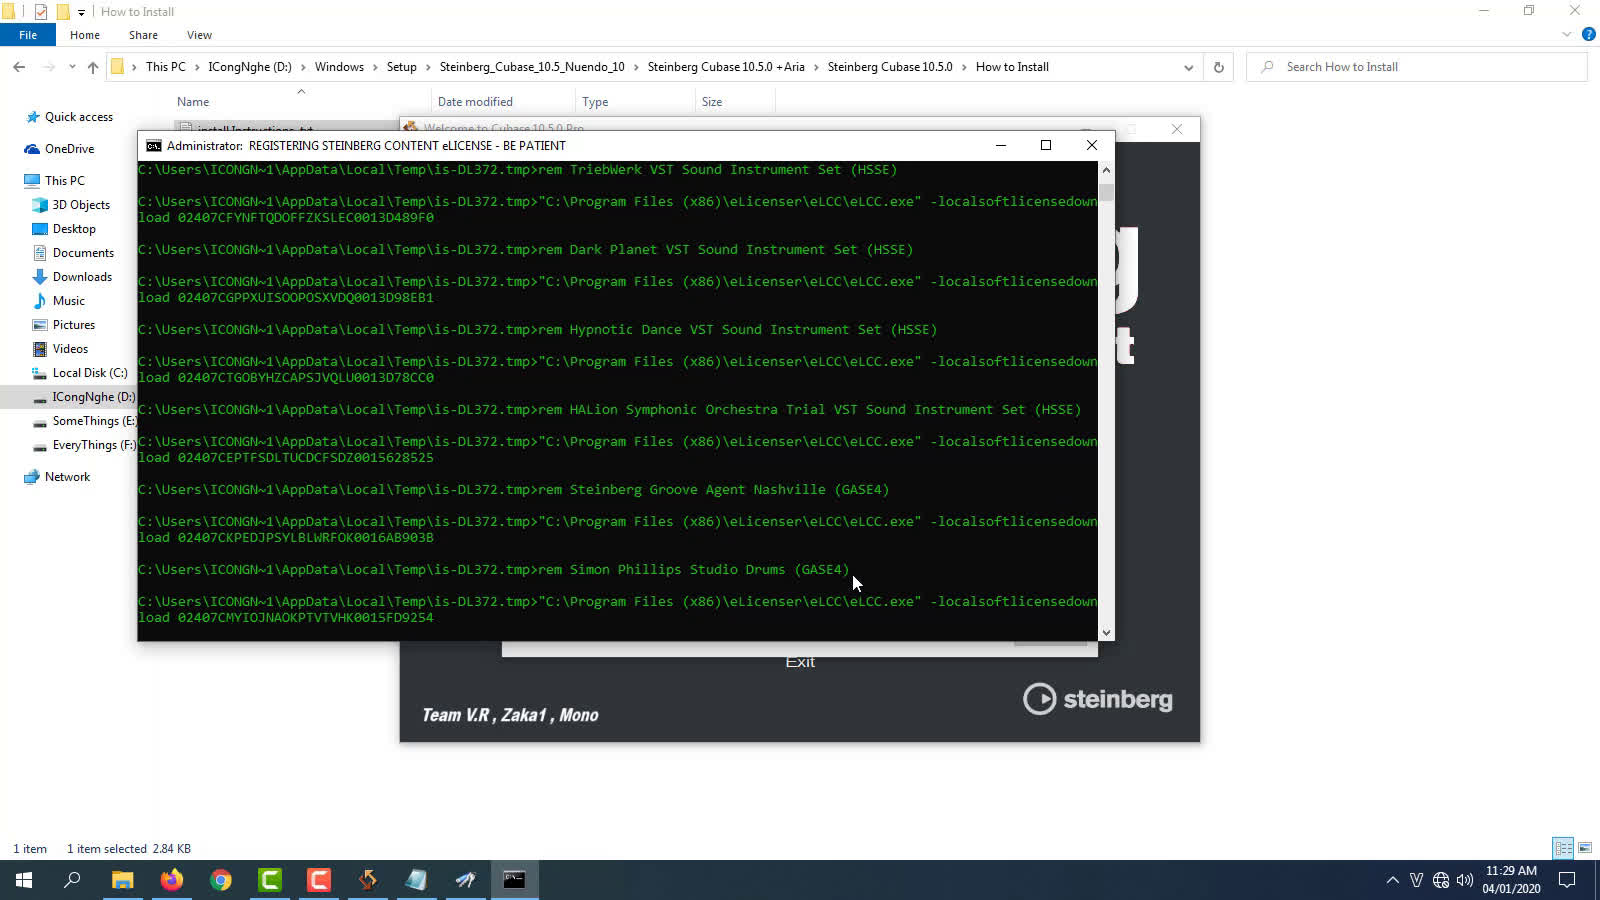Refresh the current folder
This screenshot has height=900, width=1600.
(1218, 67)
